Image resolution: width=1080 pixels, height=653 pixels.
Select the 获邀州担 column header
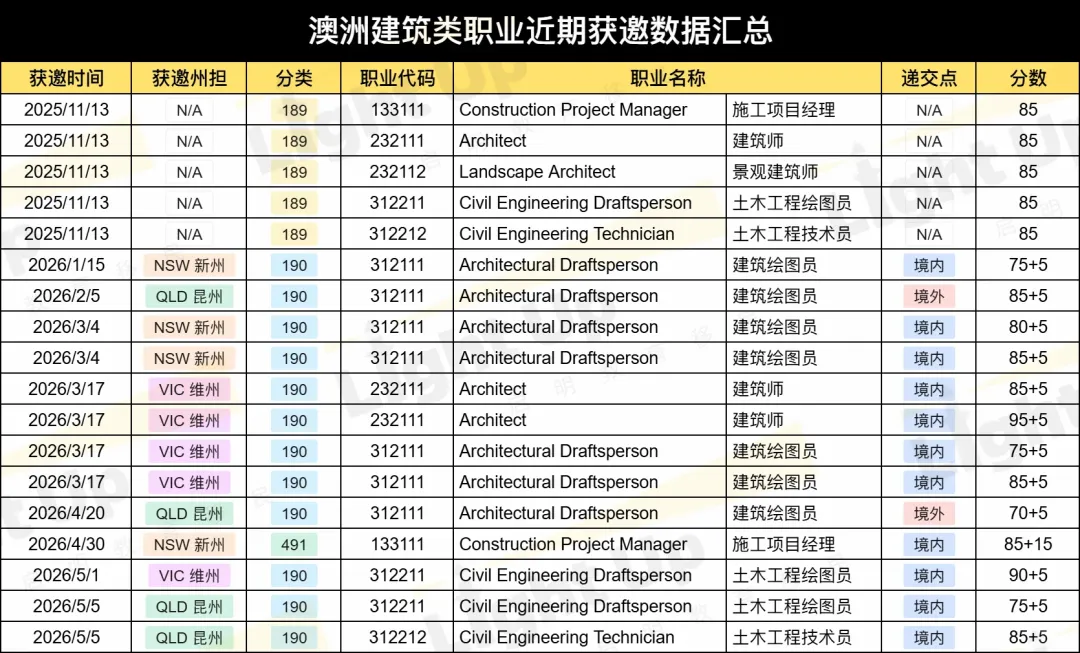189,78
